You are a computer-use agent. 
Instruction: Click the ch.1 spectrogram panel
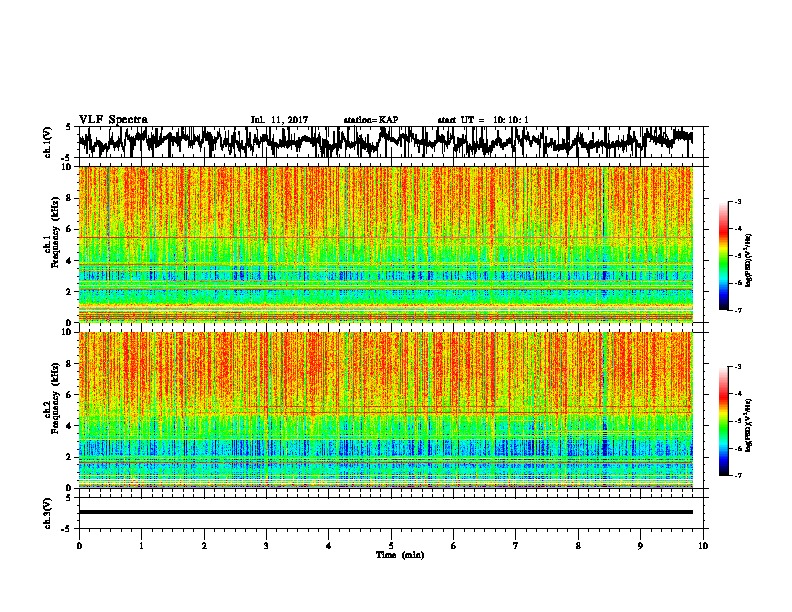(x=385, y=244)
